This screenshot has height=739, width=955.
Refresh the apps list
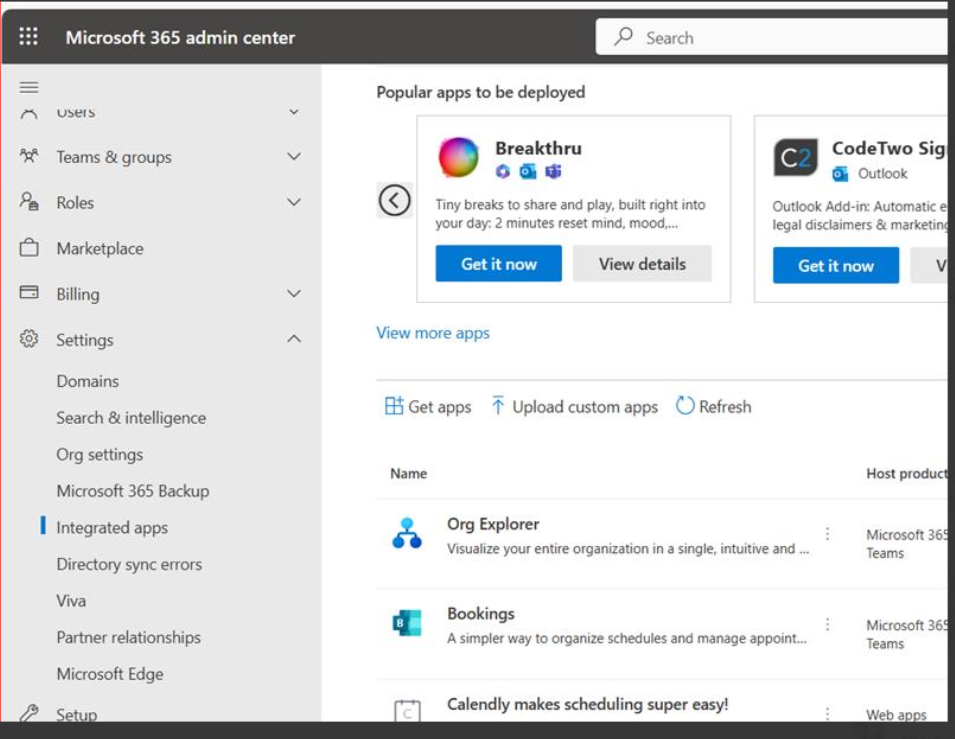point(713,406)
